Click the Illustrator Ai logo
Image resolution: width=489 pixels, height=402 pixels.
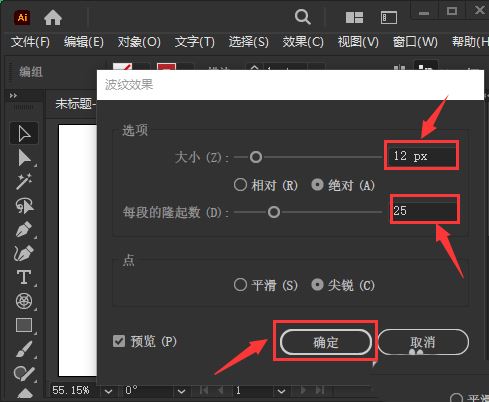coord(22,17)
